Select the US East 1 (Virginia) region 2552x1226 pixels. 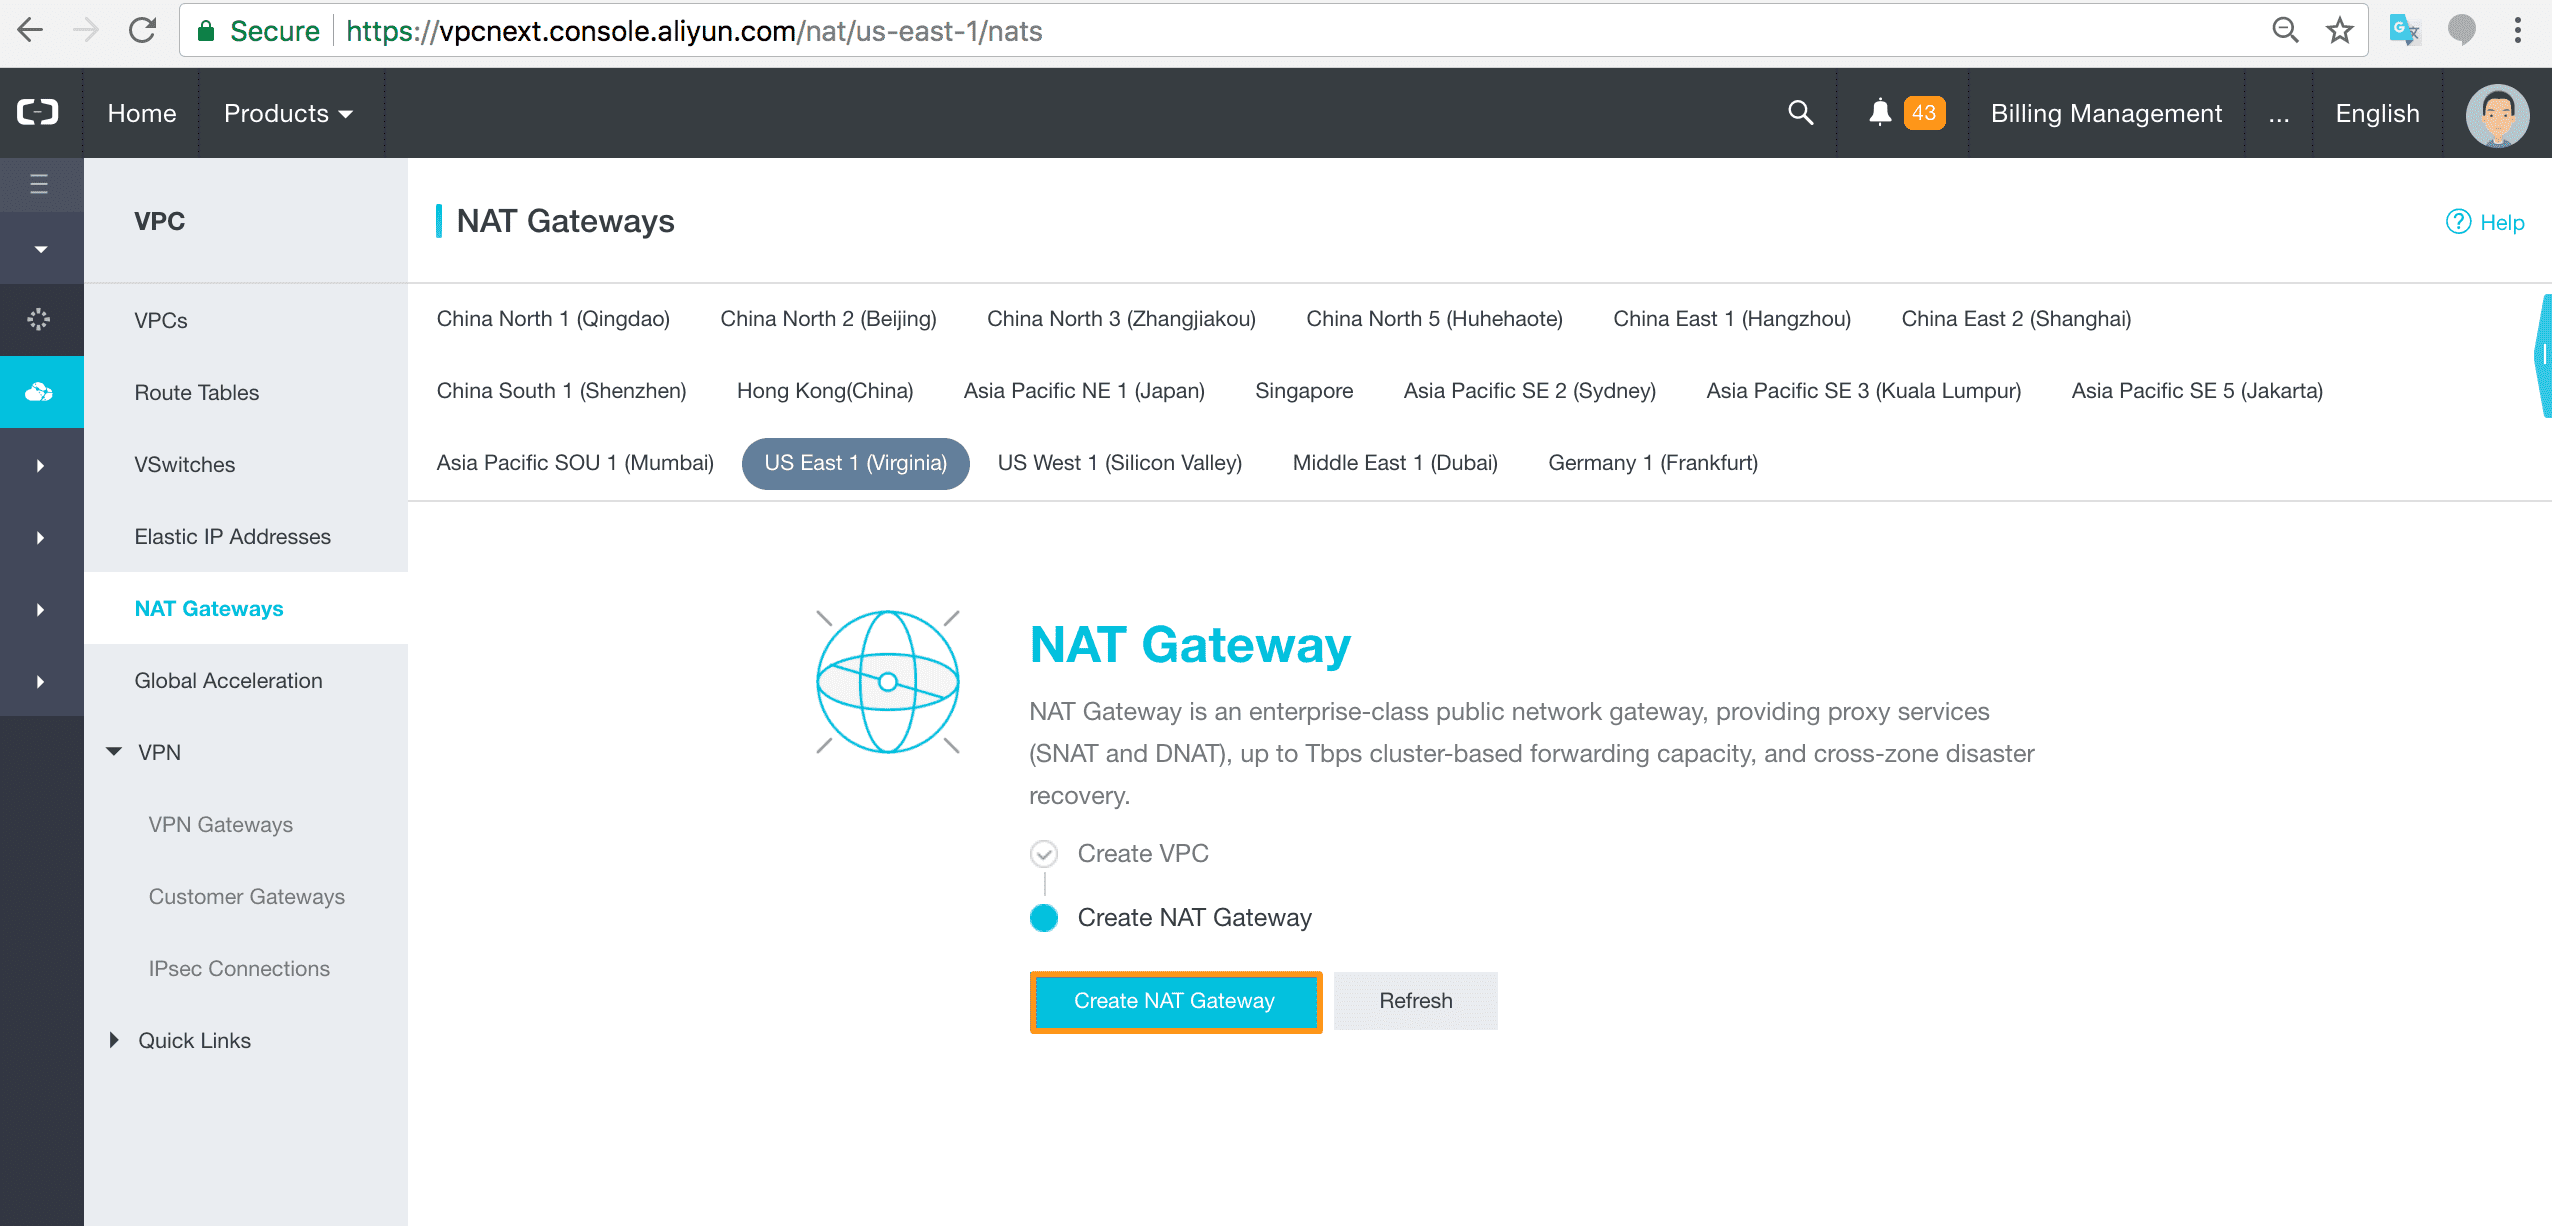tap(856, 463)
